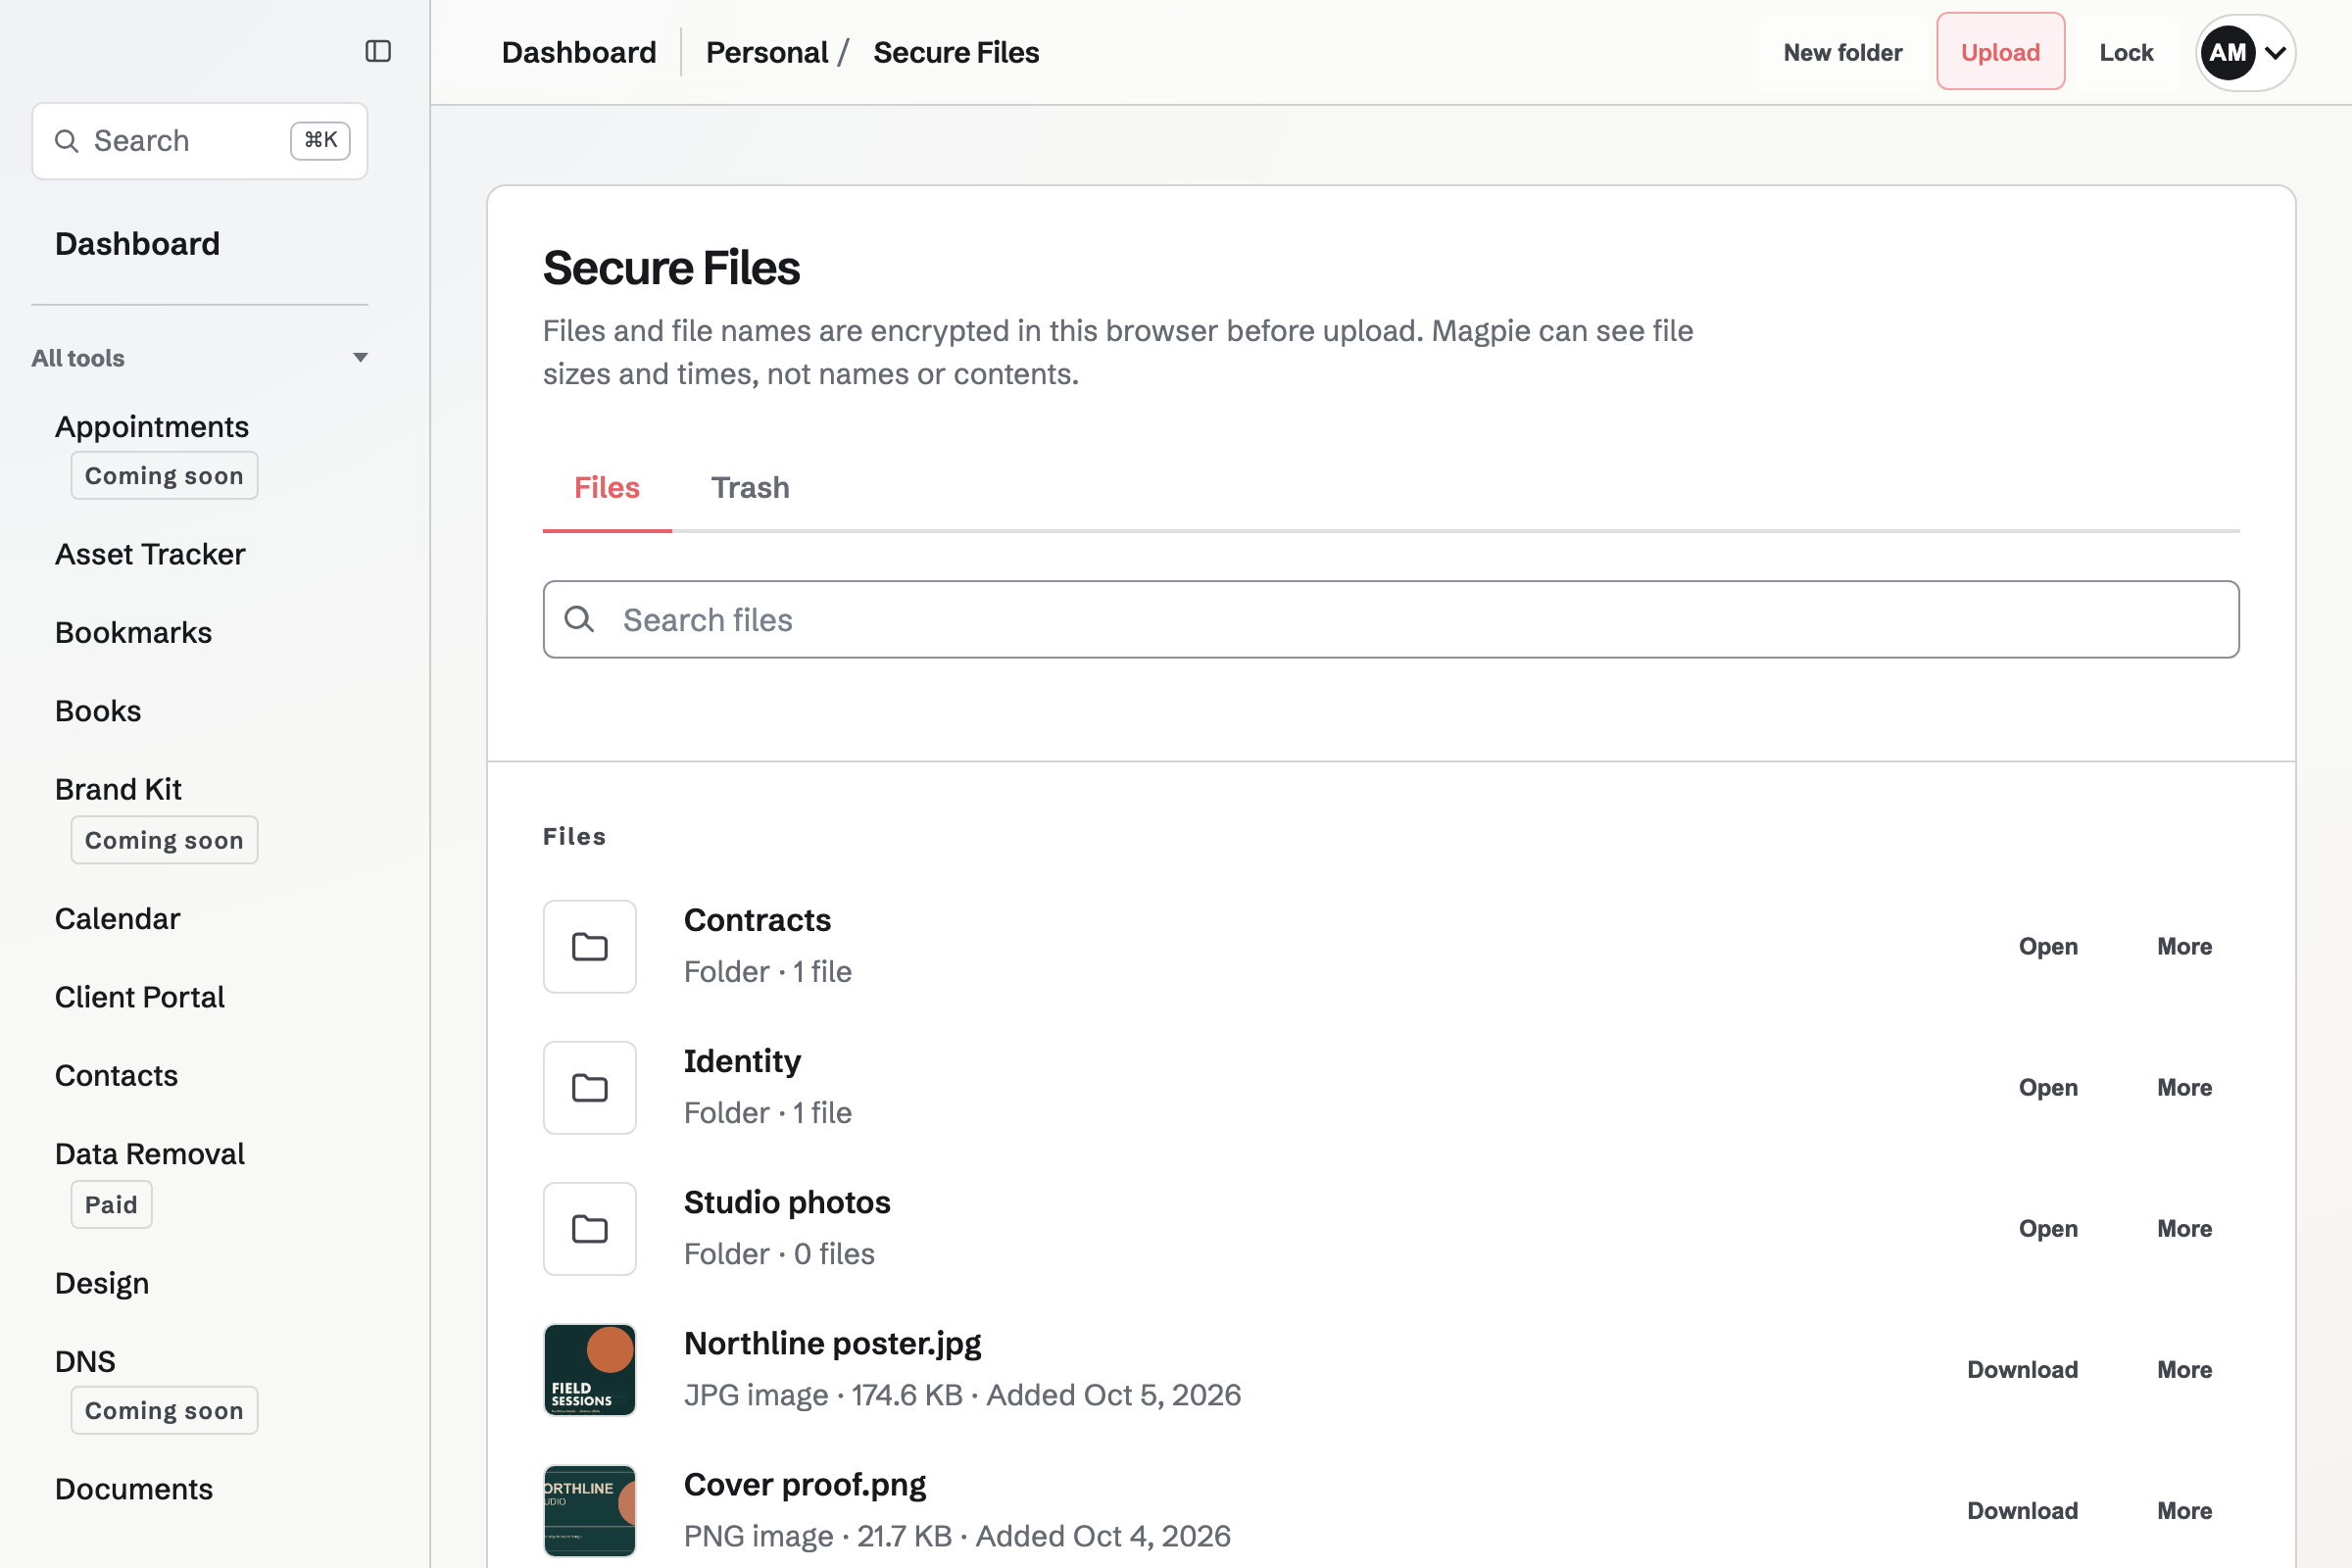Click the New folder button

coord(1842,52)
